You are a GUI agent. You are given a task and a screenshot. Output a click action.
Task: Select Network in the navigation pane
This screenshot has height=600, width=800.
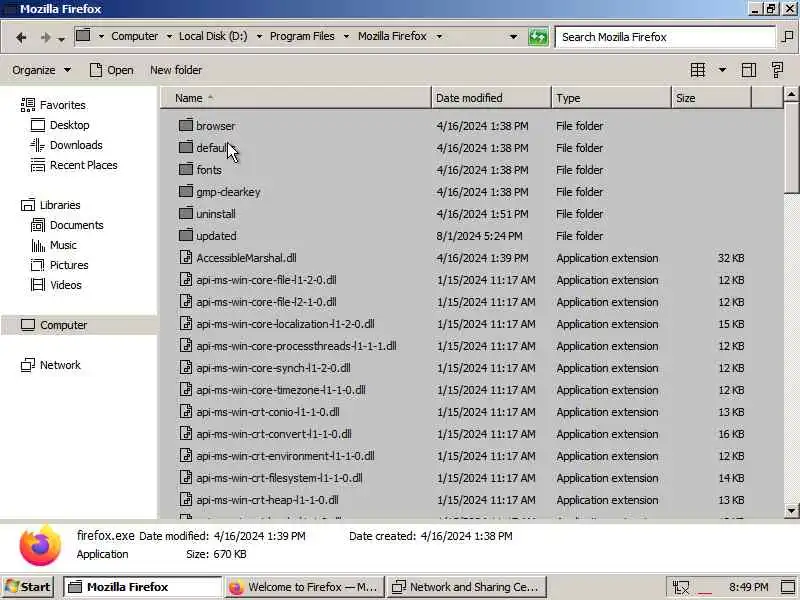pyautogui.click(x=51, y=365)
